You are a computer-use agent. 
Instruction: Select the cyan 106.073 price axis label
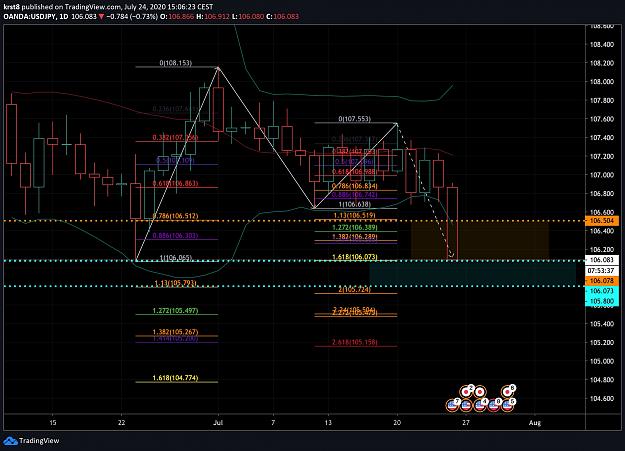pos(601,291)
